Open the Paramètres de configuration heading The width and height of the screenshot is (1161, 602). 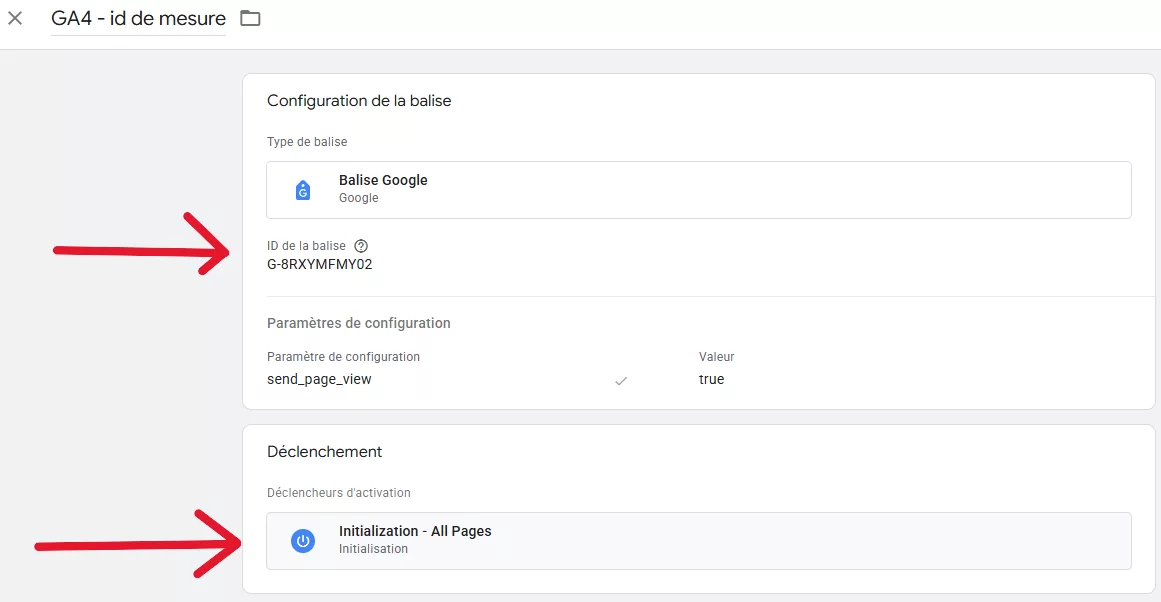358,322
